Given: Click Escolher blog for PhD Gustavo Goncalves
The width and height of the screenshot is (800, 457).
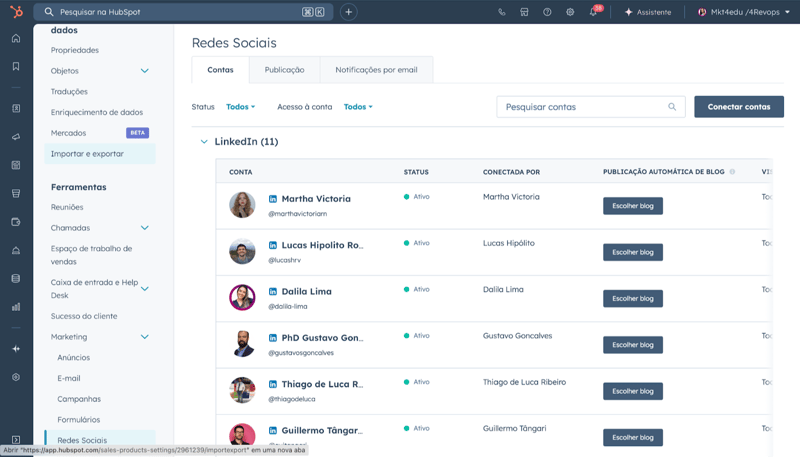Looking at the screenshot, I should [x=633, y=345].
